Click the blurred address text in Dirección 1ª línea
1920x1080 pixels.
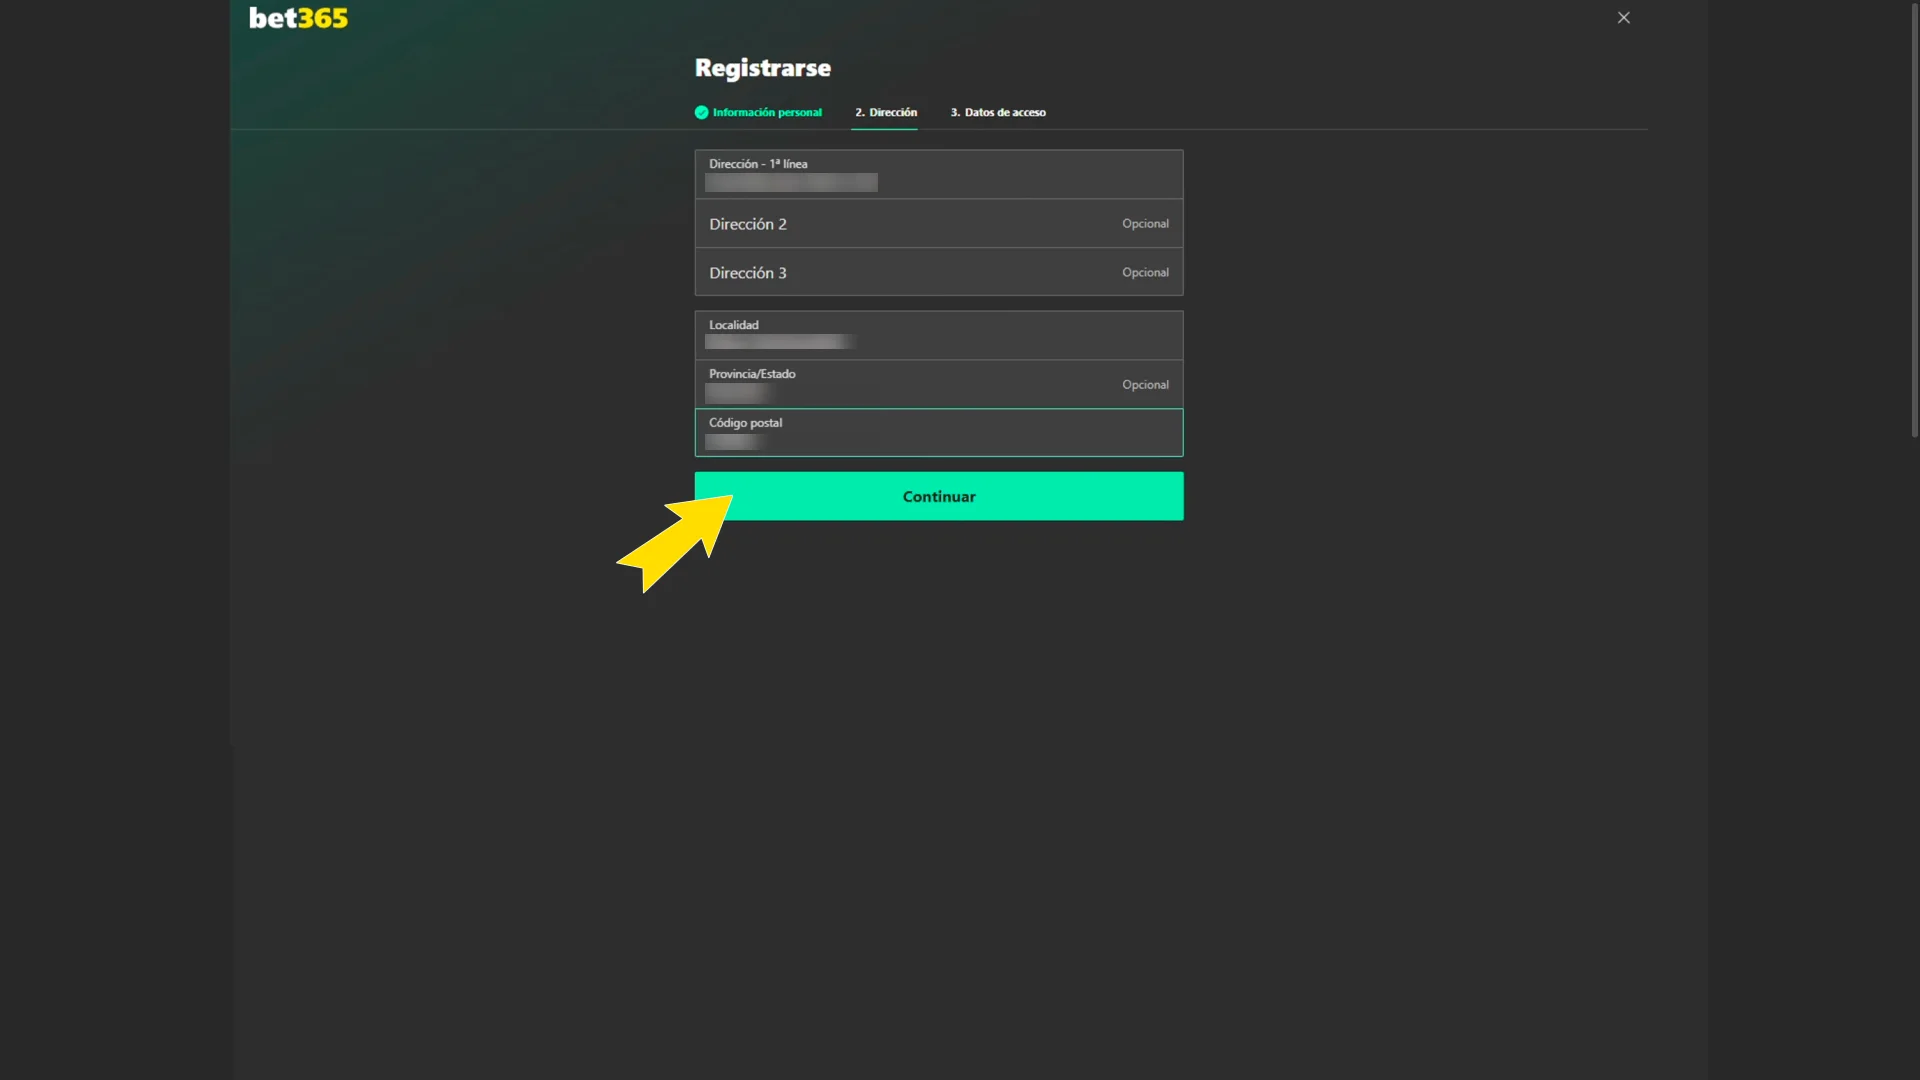(x=792, y=183)
